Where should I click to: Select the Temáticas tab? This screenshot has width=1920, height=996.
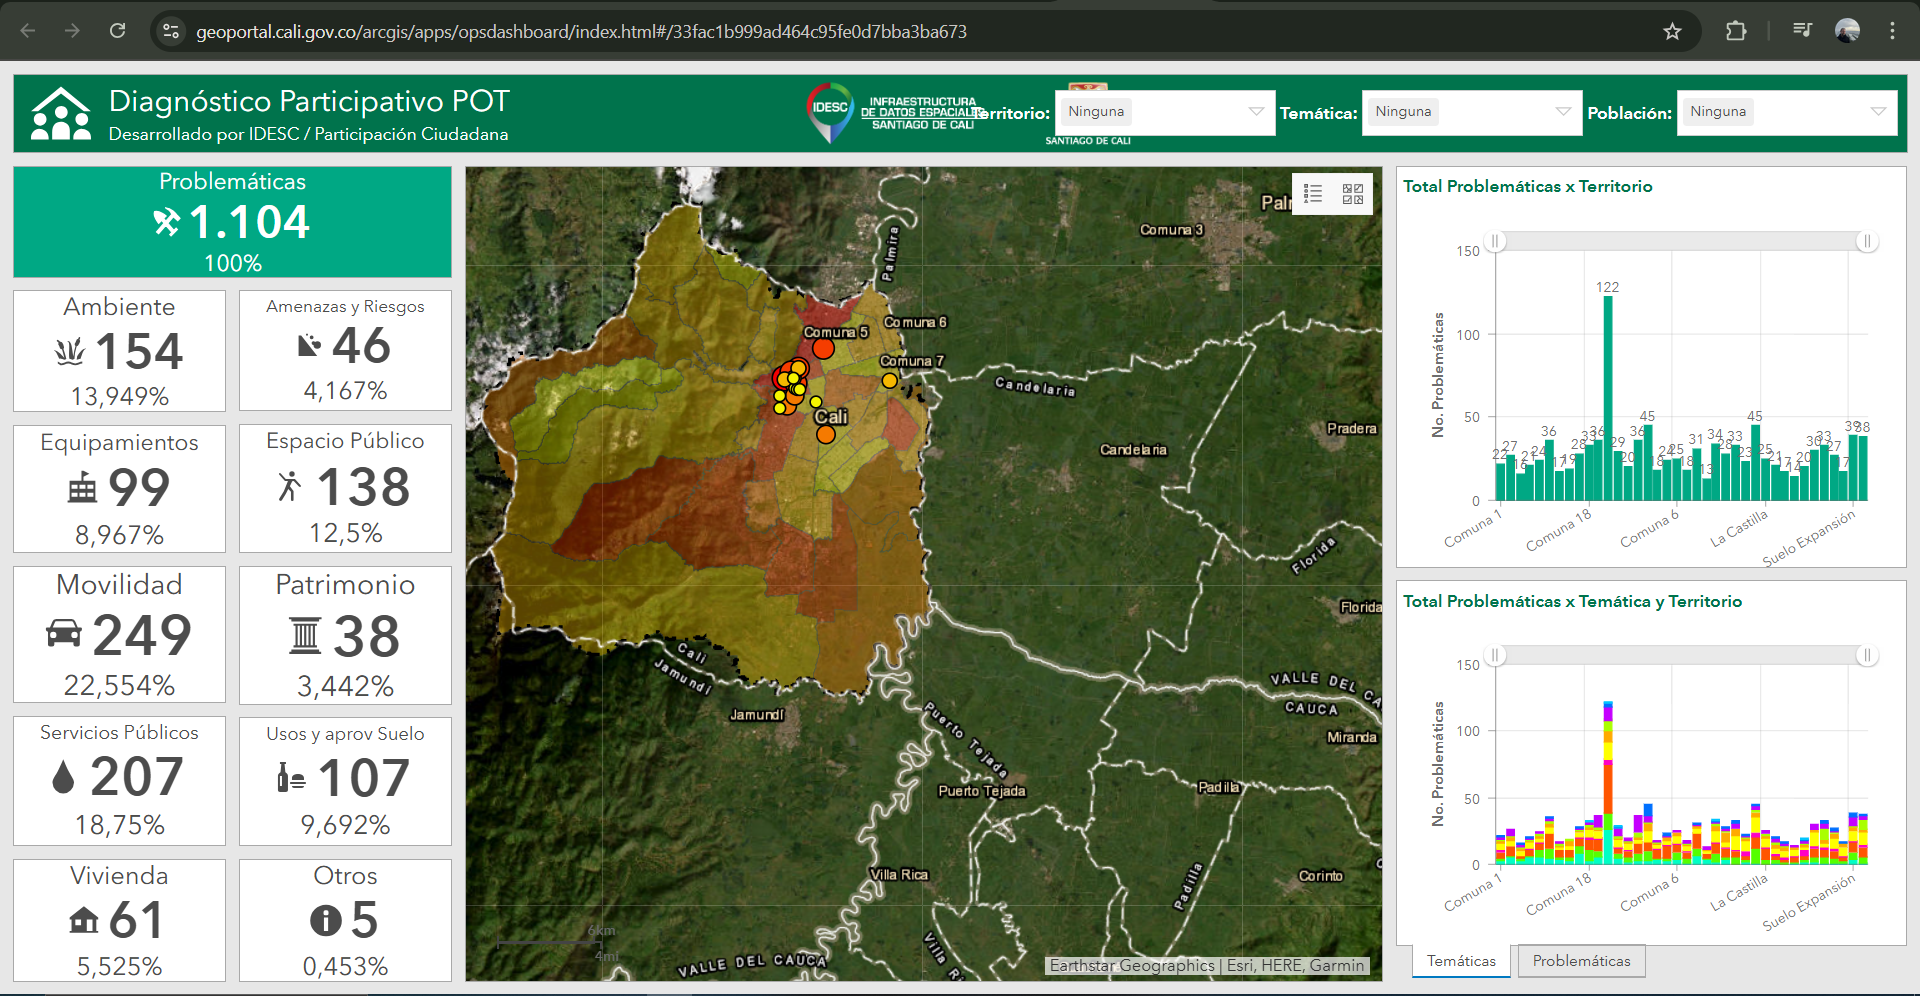[x=1461, y=961]
